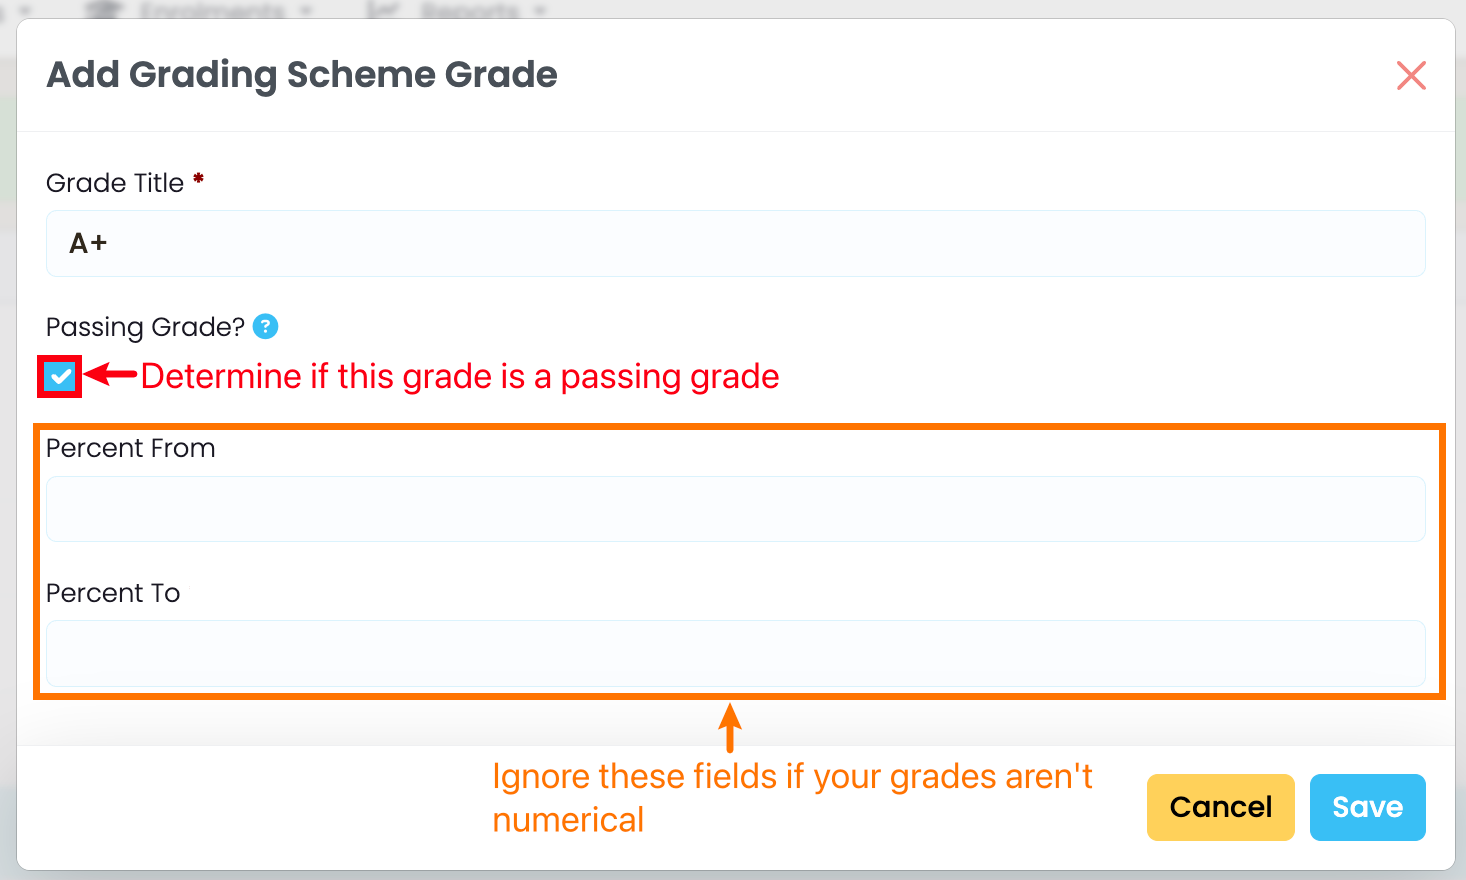1466x880 pixels.
Task: Click the Grade Title label
Action: [x=115, y=183]
